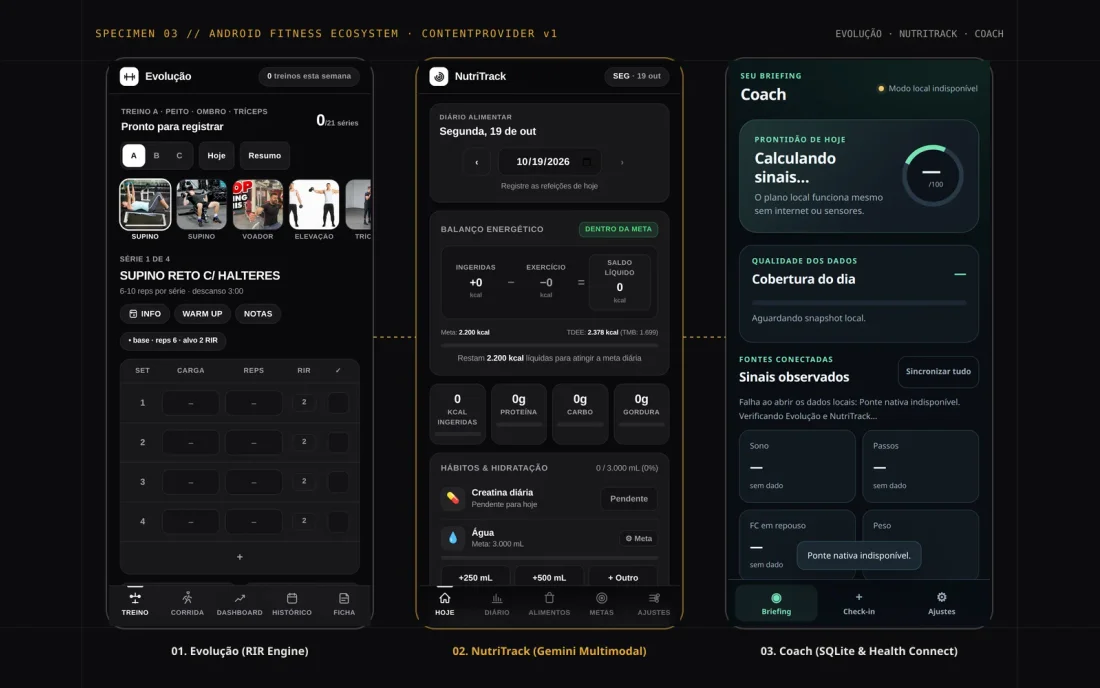
Task: Click Sincronizar tudo button
Action: (x=938, y=372)
